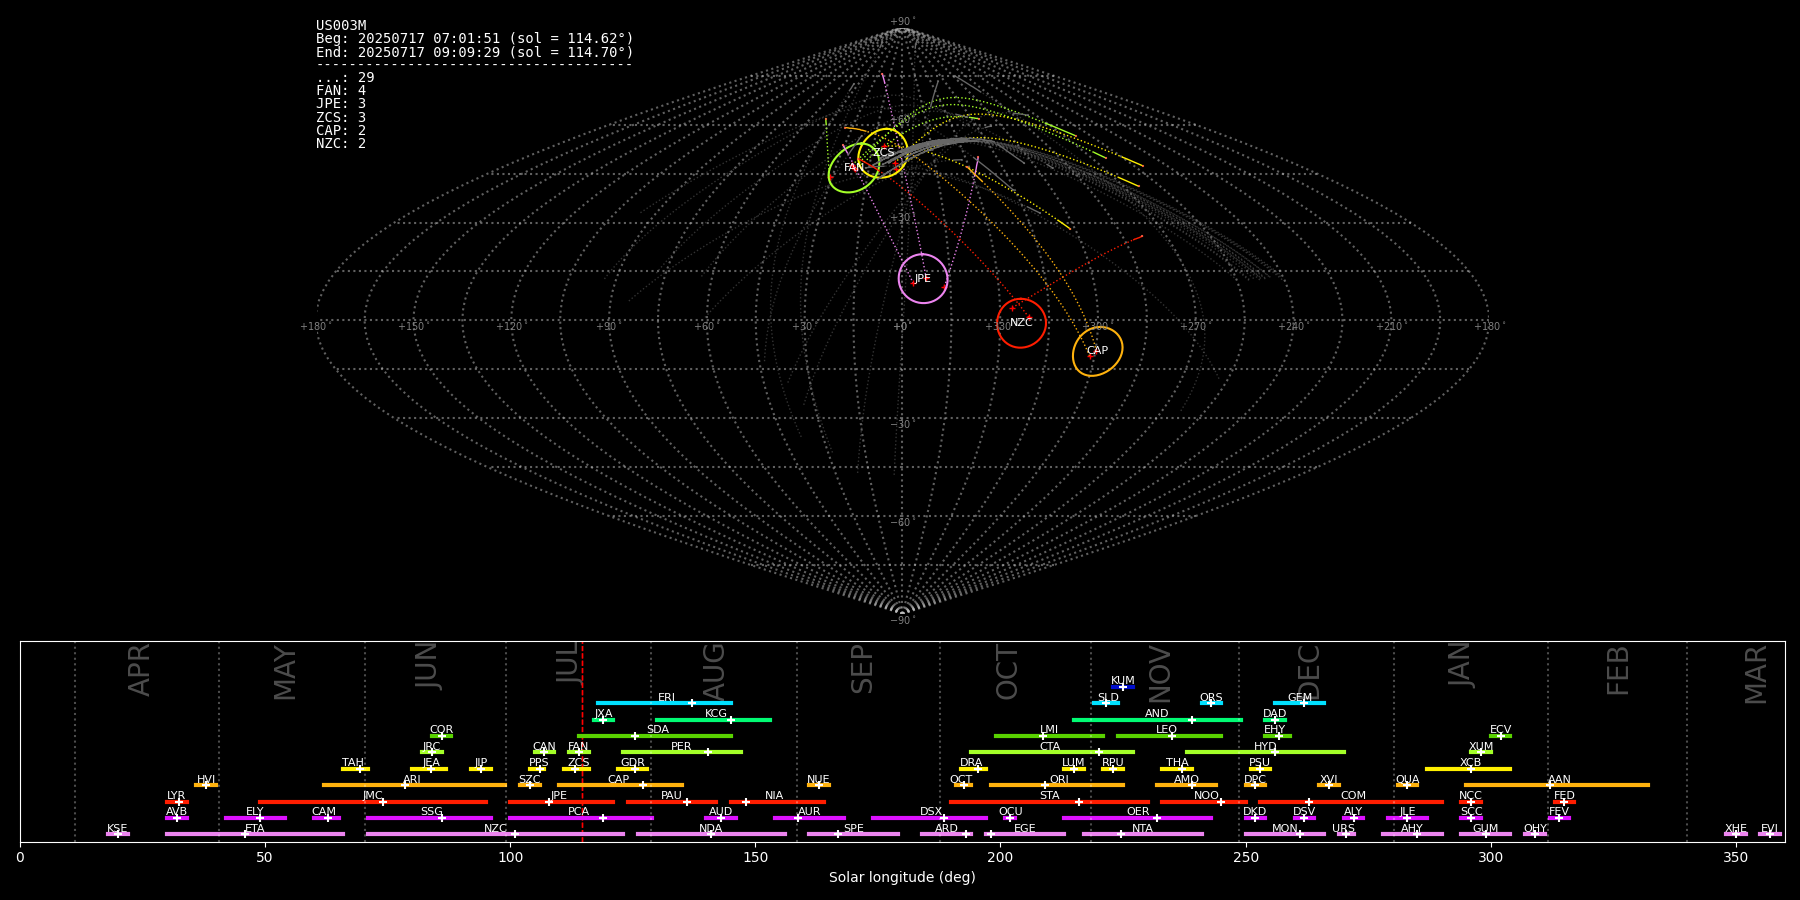The width and height of the screenshot is (1800, 900).
Task: Click the ARI shower label in timeline
Action: click(x=412, y=780)
